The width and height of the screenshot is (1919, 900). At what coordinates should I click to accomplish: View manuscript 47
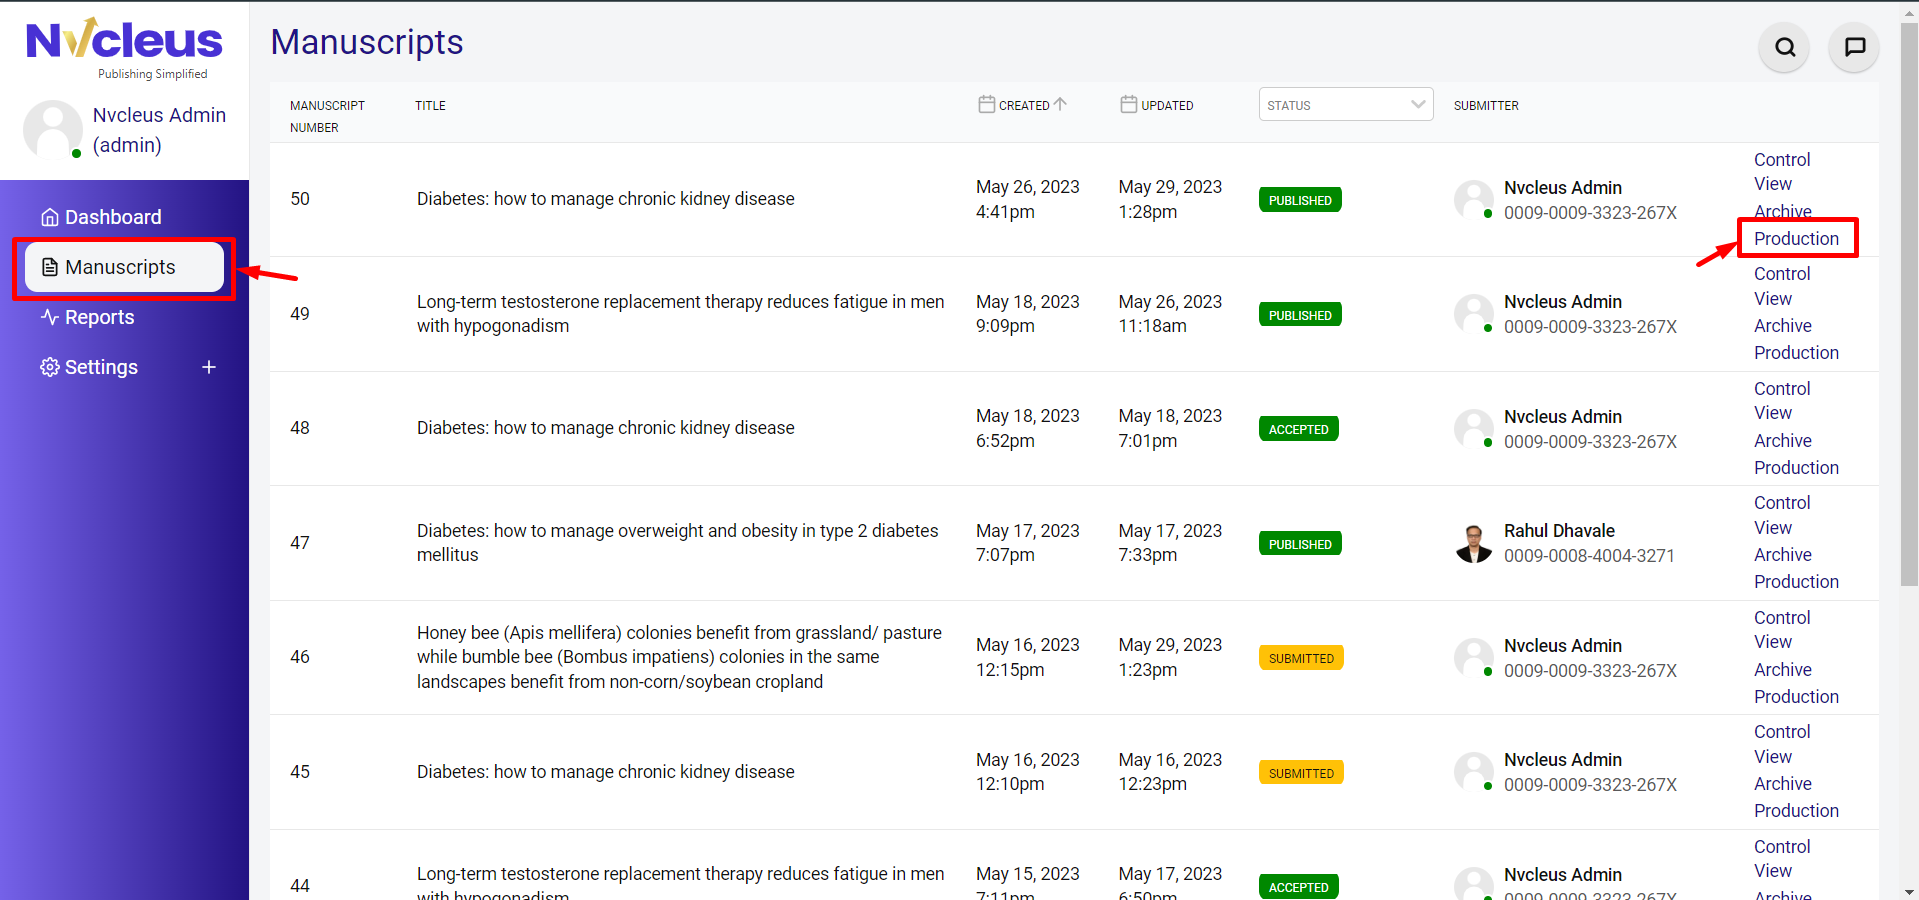click(1772, 528)
